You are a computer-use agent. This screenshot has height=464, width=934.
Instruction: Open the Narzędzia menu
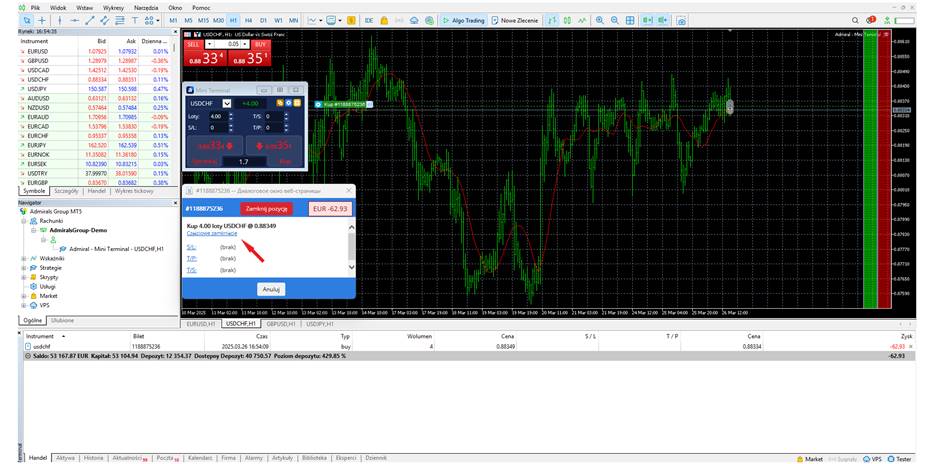point(146,8)
